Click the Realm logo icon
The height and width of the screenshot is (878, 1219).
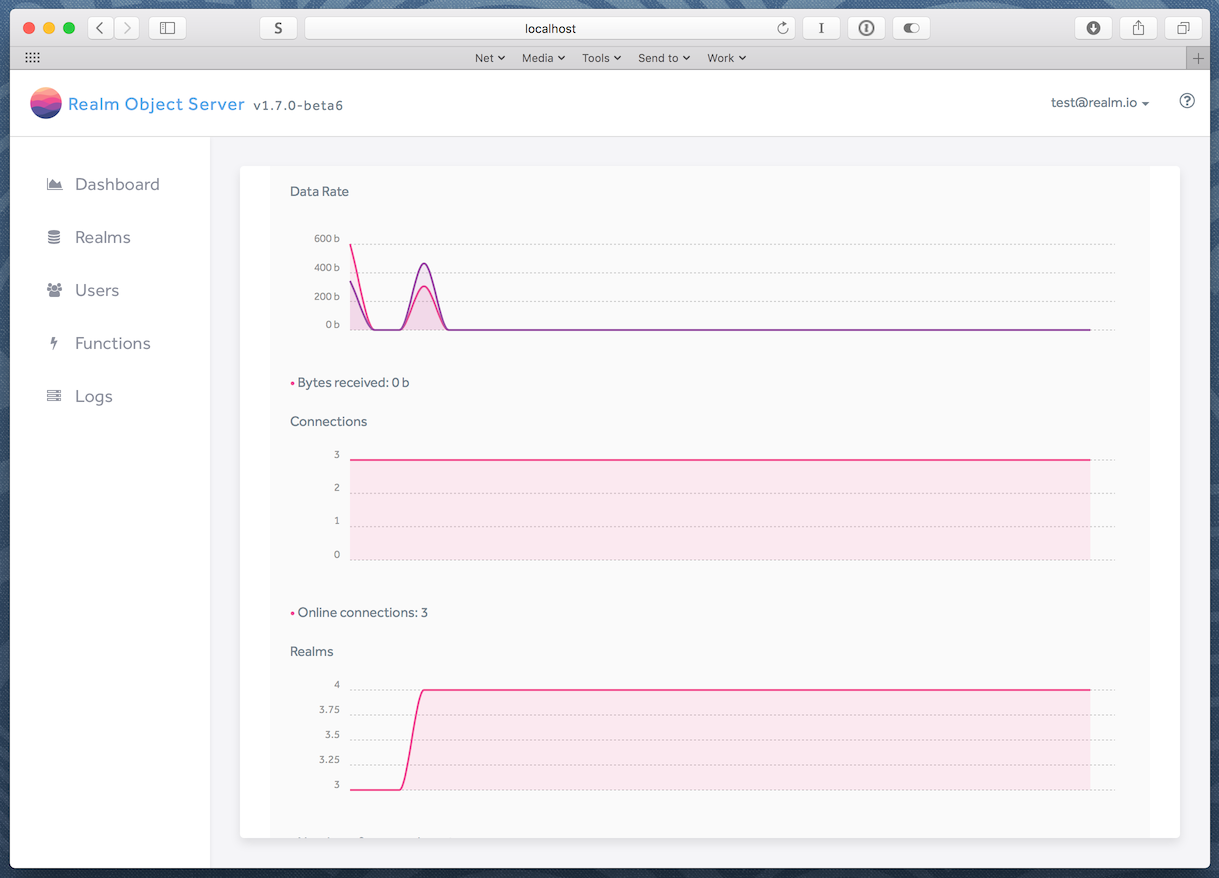click(46, 103)
